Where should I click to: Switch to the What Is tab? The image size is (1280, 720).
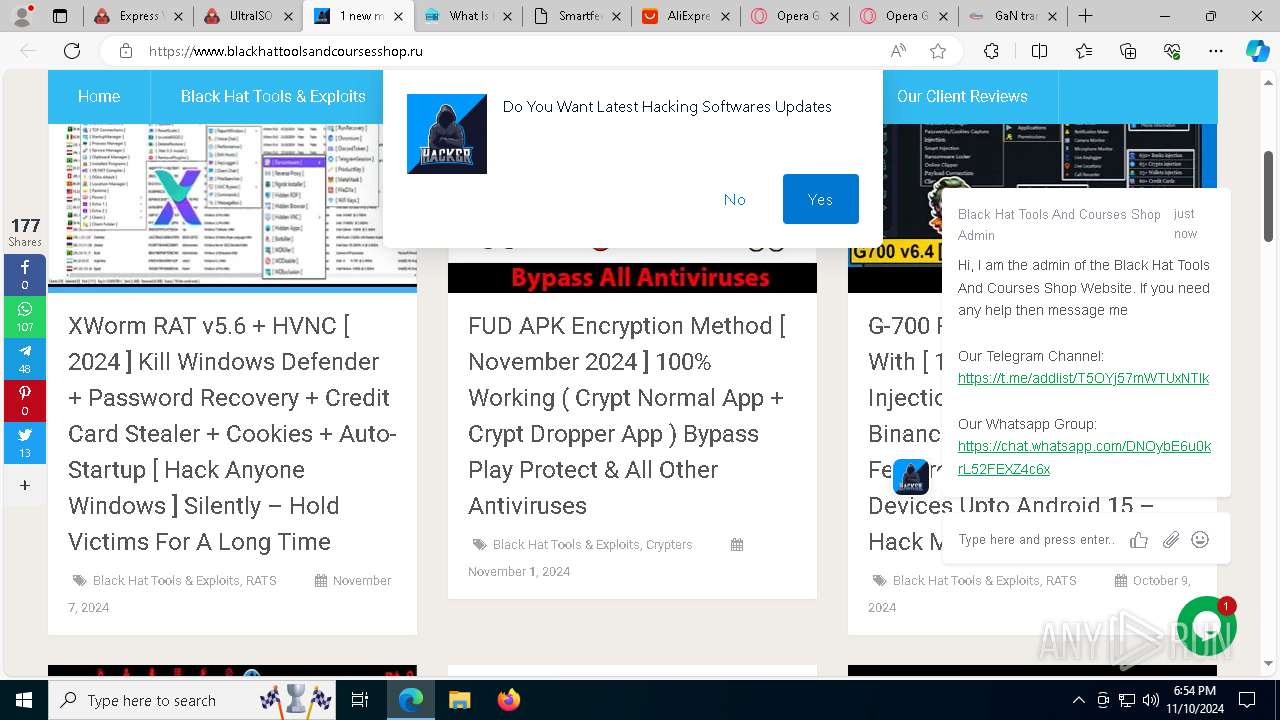point(468,16)
